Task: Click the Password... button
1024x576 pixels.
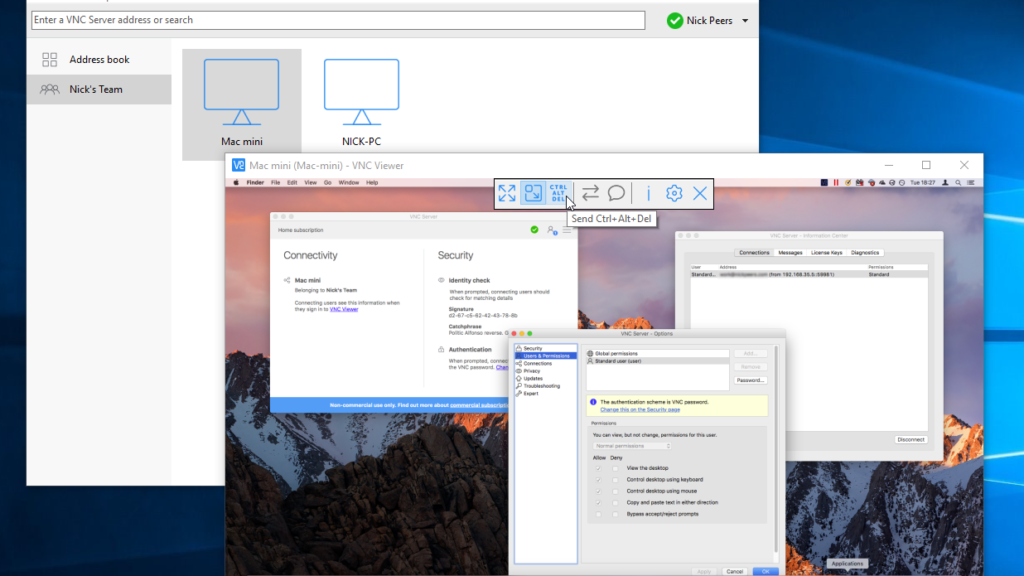Action: point(750,380)
